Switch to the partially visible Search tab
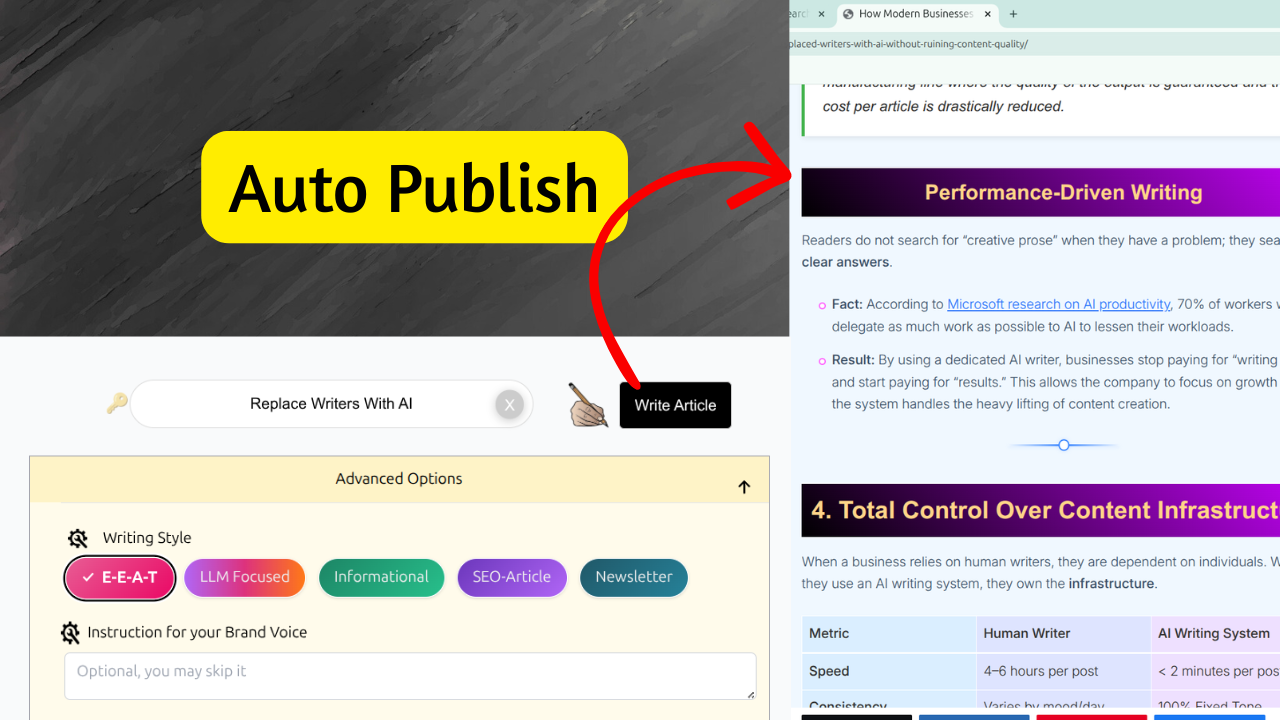Screen dimensions: 1280x720 pyautogui.click(x=800, y=14)
